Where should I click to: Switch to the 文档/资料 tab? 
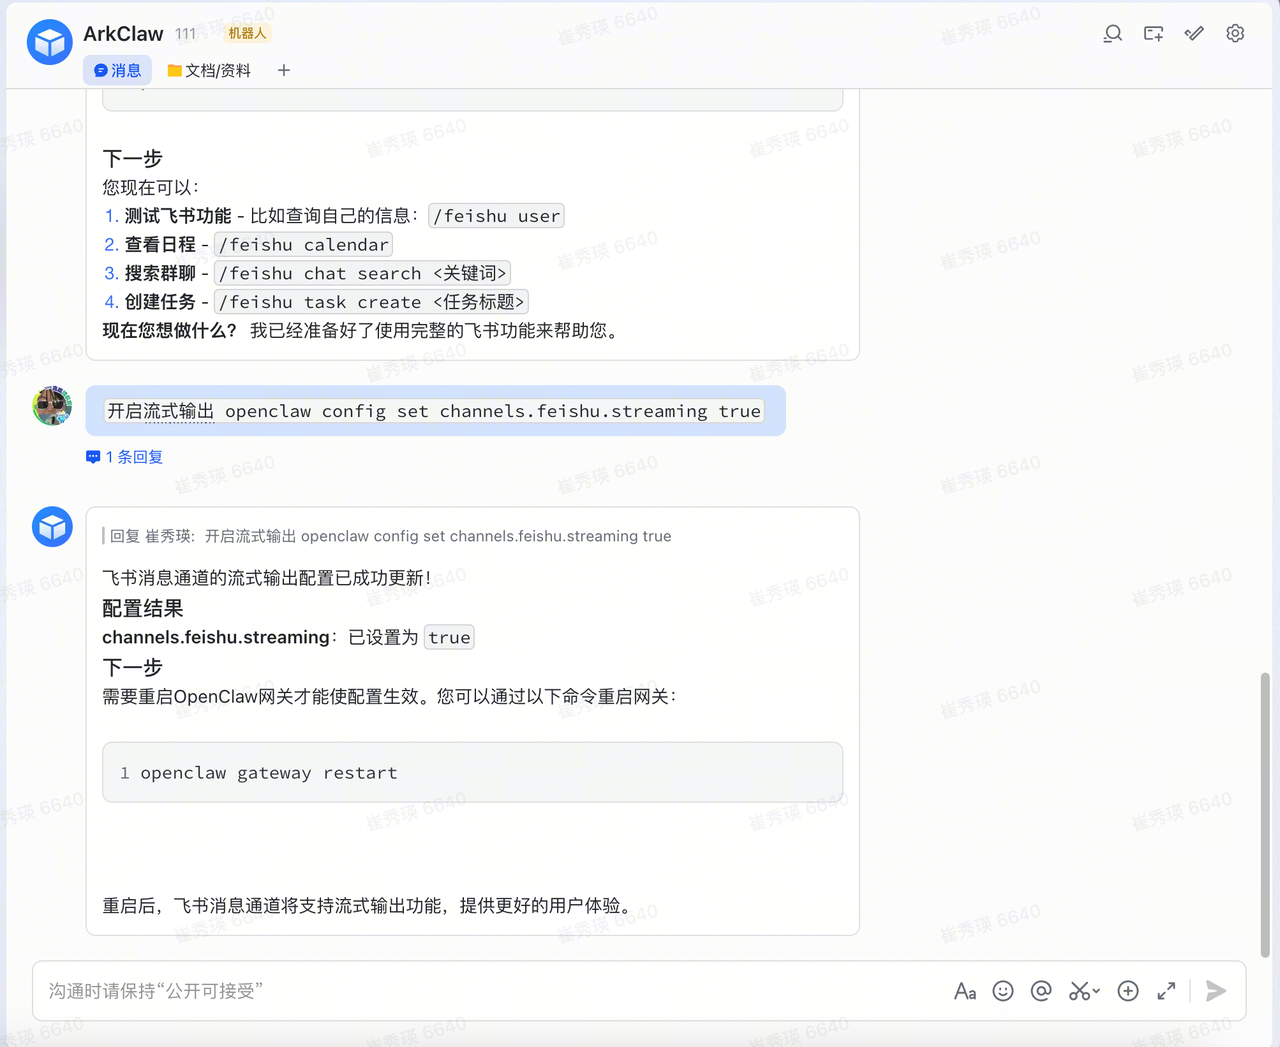(209, 70)
